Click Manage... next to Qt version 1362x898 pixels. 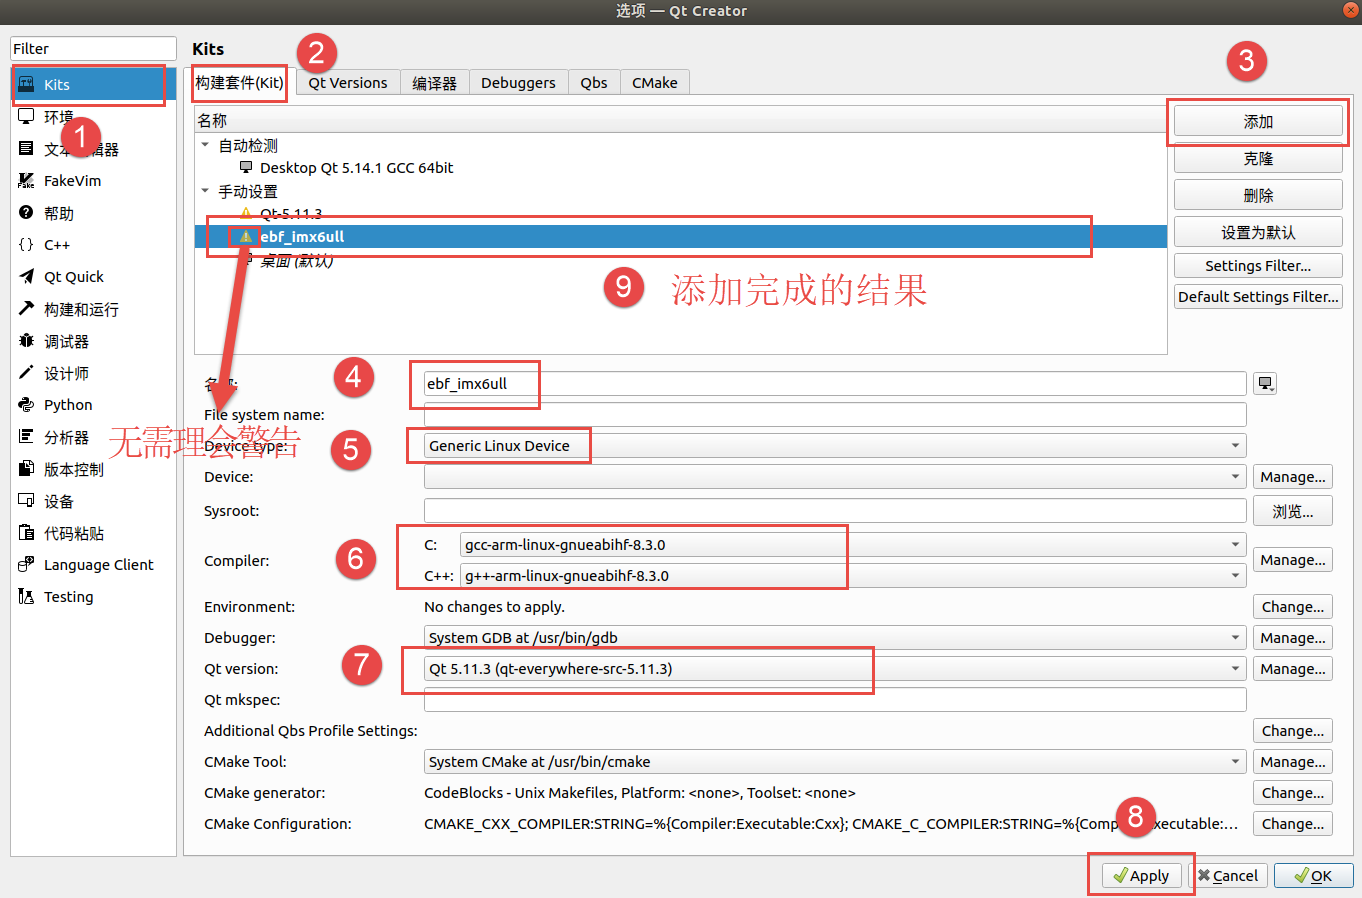[x=1293, y=669]
